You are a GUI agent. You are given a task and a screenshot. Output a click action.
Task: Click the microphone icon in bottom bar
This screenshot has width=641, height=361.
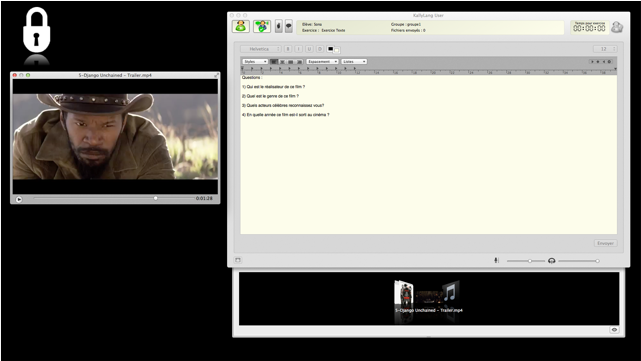496,260
